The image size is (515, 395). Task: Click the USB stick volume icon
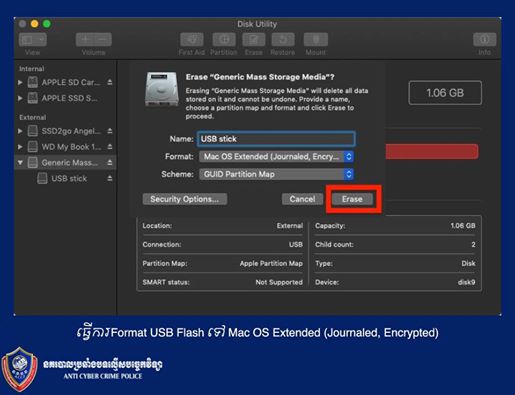[42, 178]
